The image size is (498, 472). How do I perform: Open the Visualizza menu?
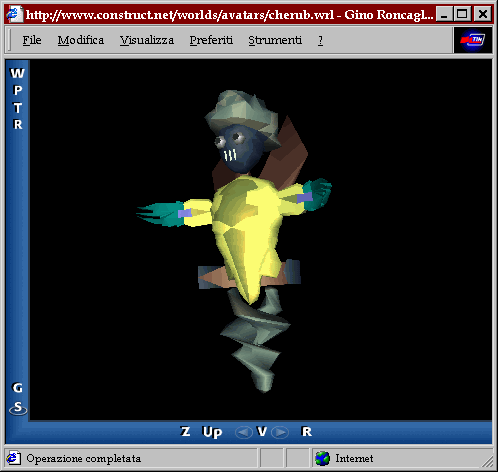[x=147, y=40]
